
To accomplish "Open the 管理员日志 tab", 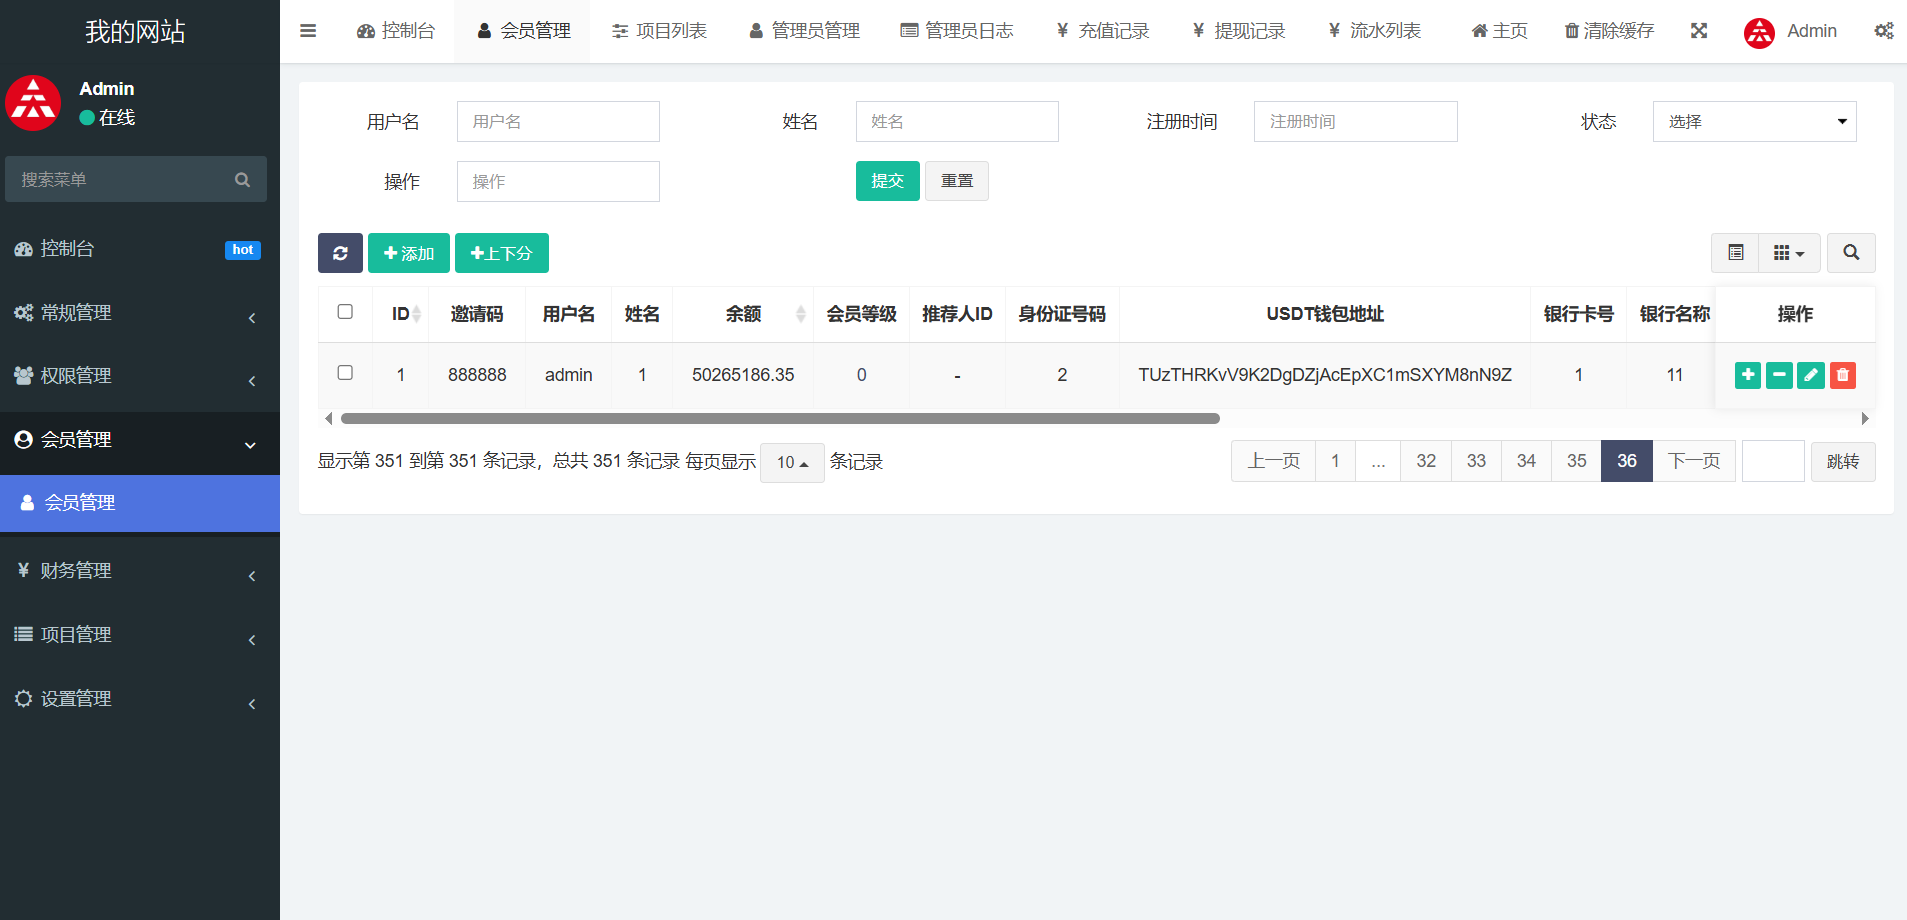I will 957,31.
